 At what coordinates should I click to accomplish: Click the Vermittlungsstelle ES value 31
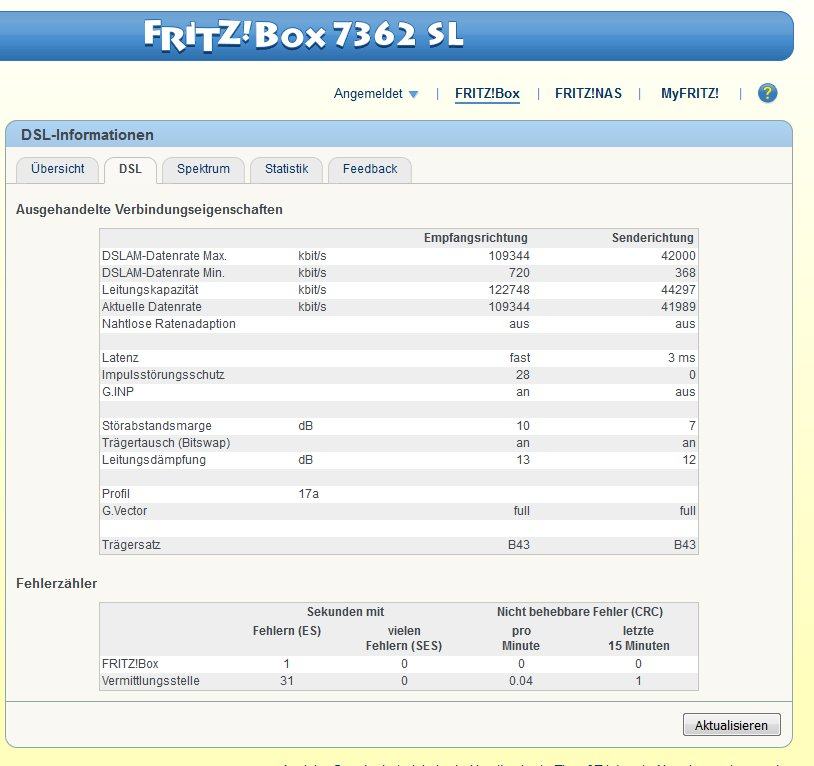coord(287,681)
